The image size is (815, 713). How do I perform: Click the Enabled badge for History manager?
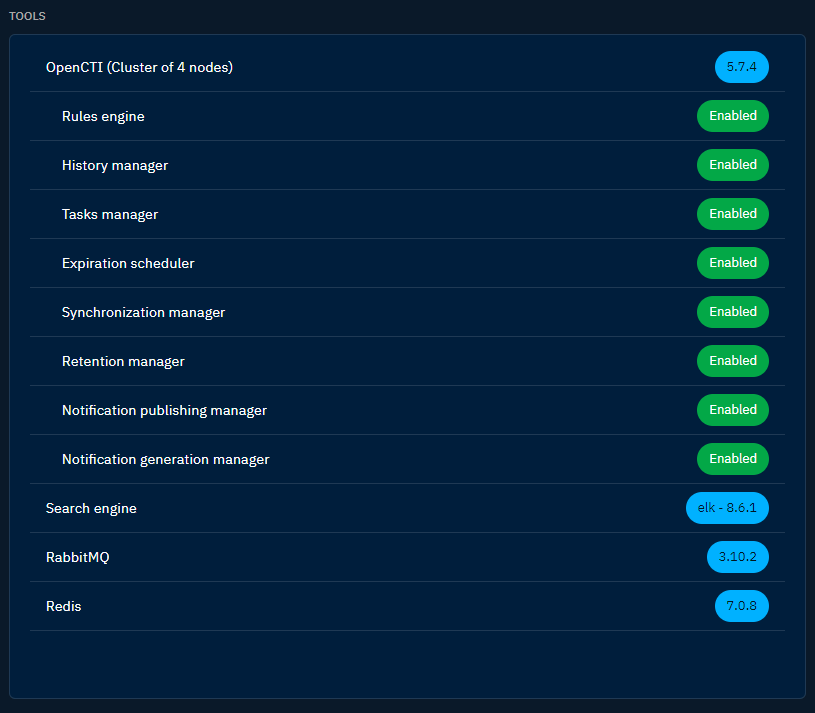click(x=733, y=165)
